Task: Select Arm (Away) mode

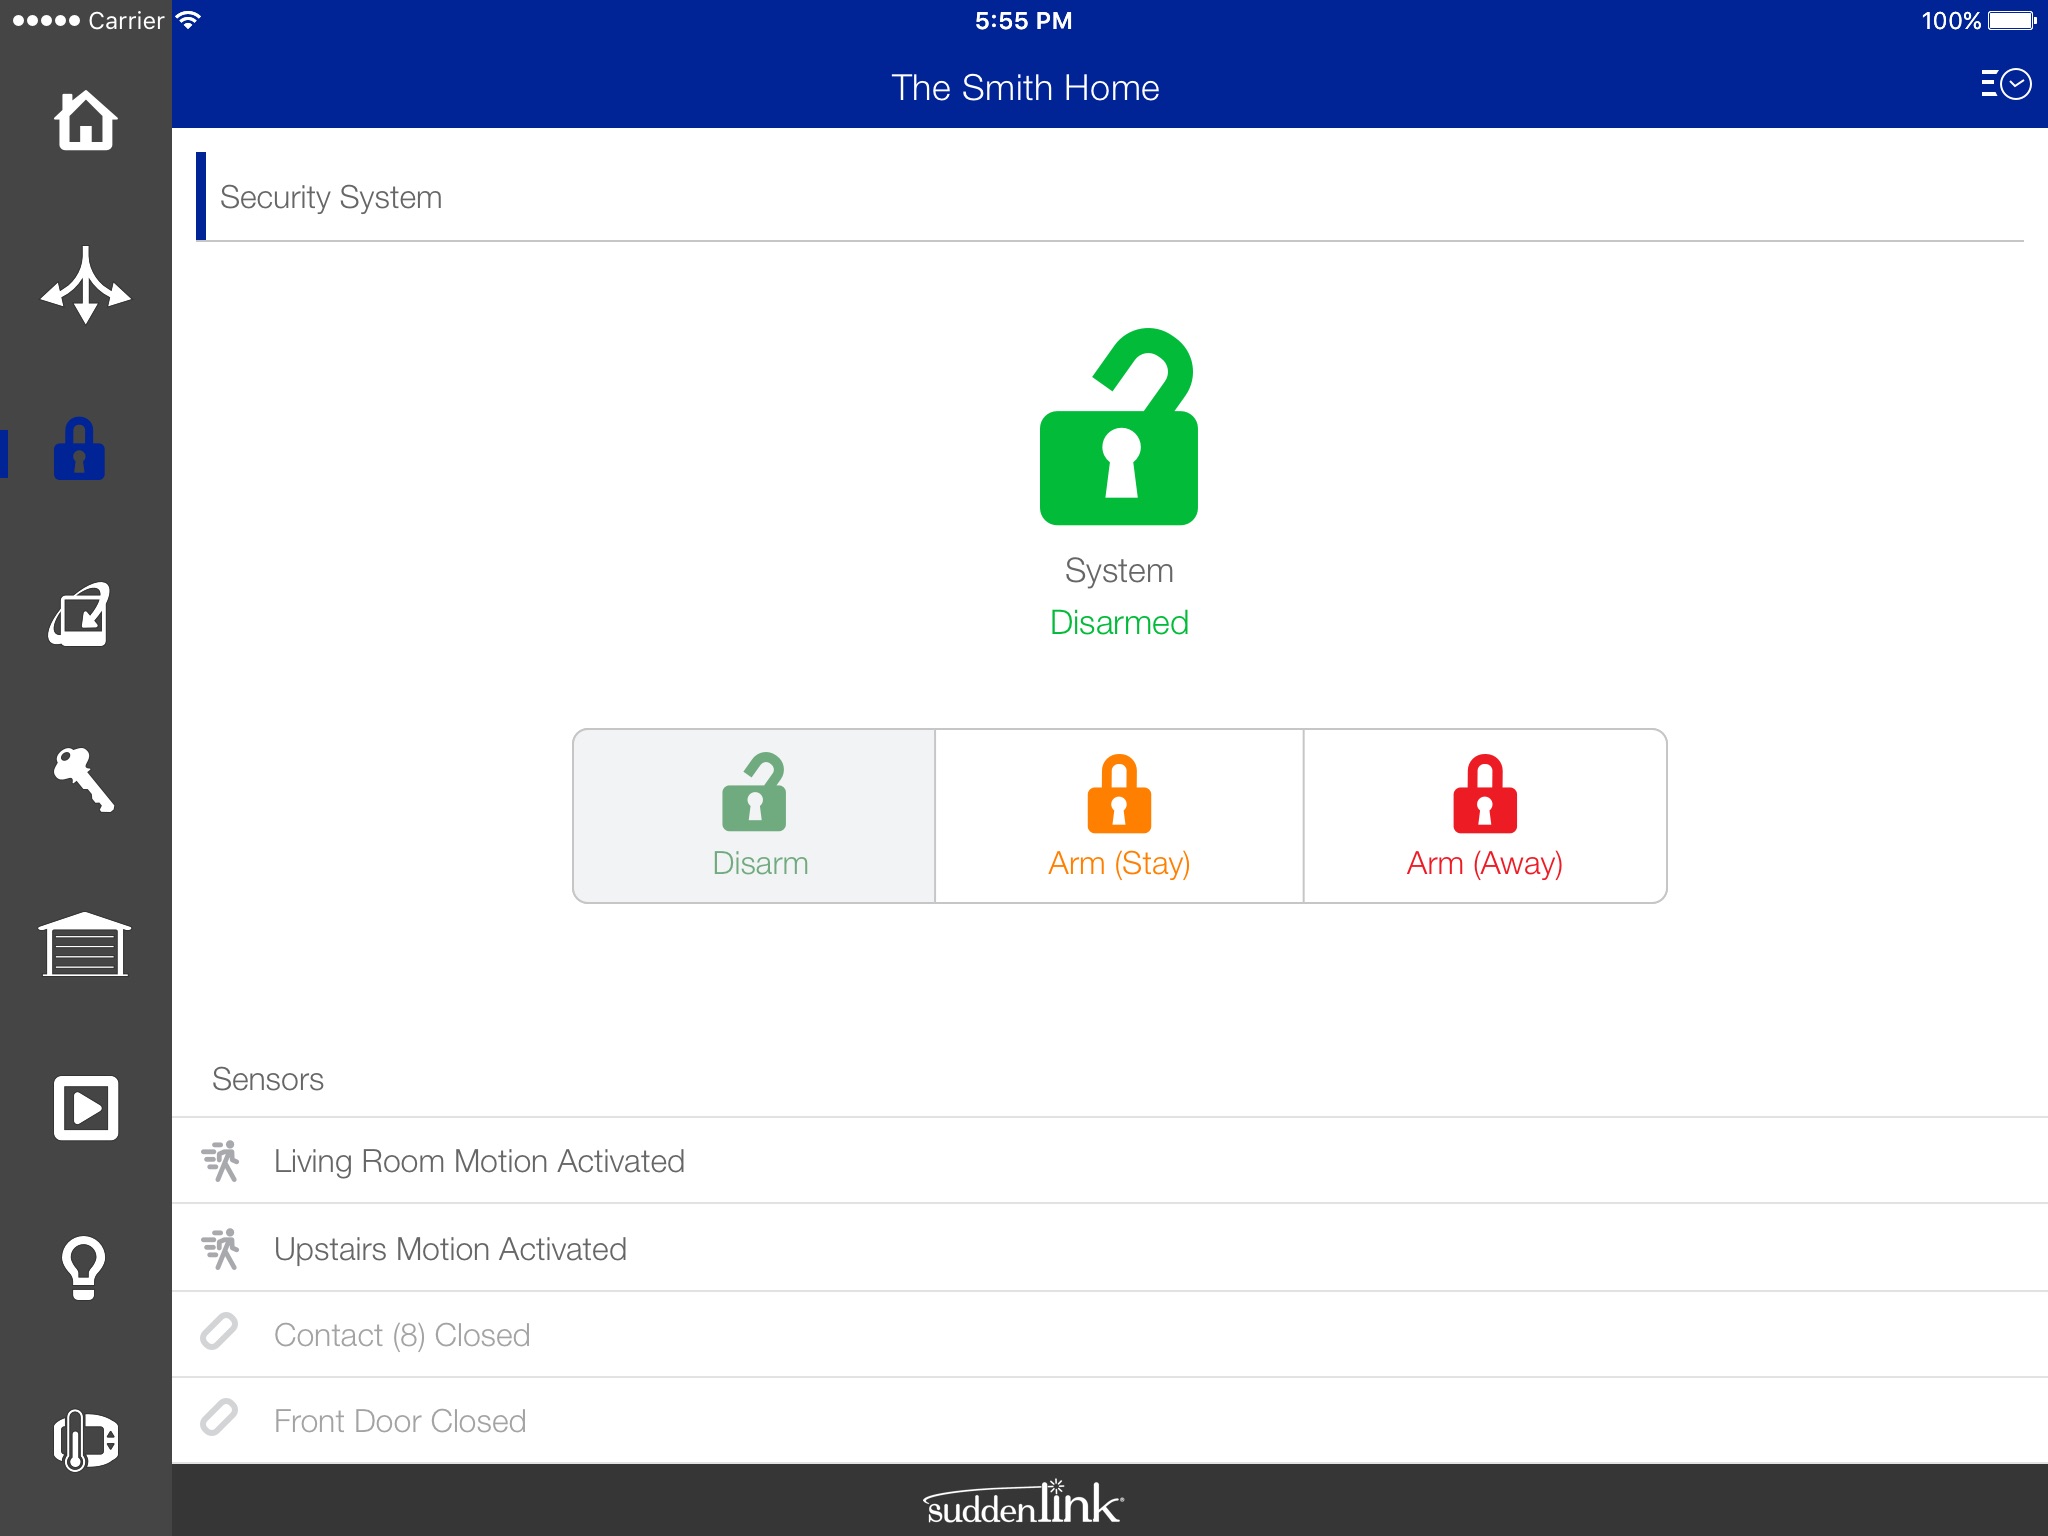Action: click(x=1485, y=816)
